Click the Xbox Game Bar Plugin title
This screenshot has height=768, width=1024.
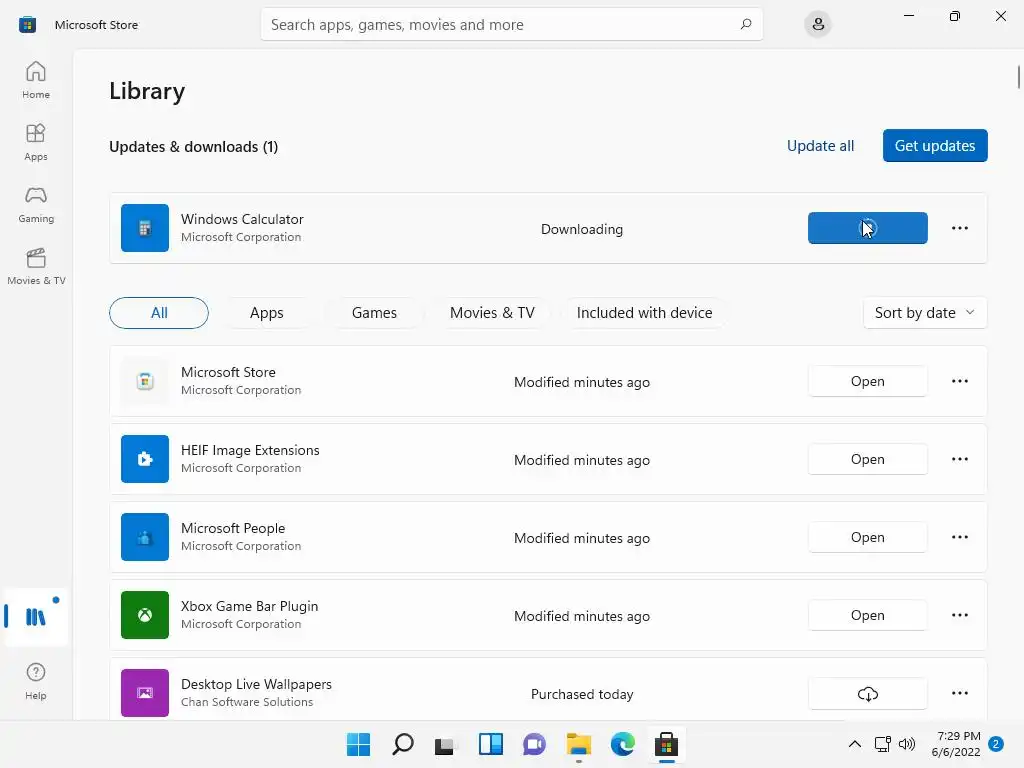[249, 606]
